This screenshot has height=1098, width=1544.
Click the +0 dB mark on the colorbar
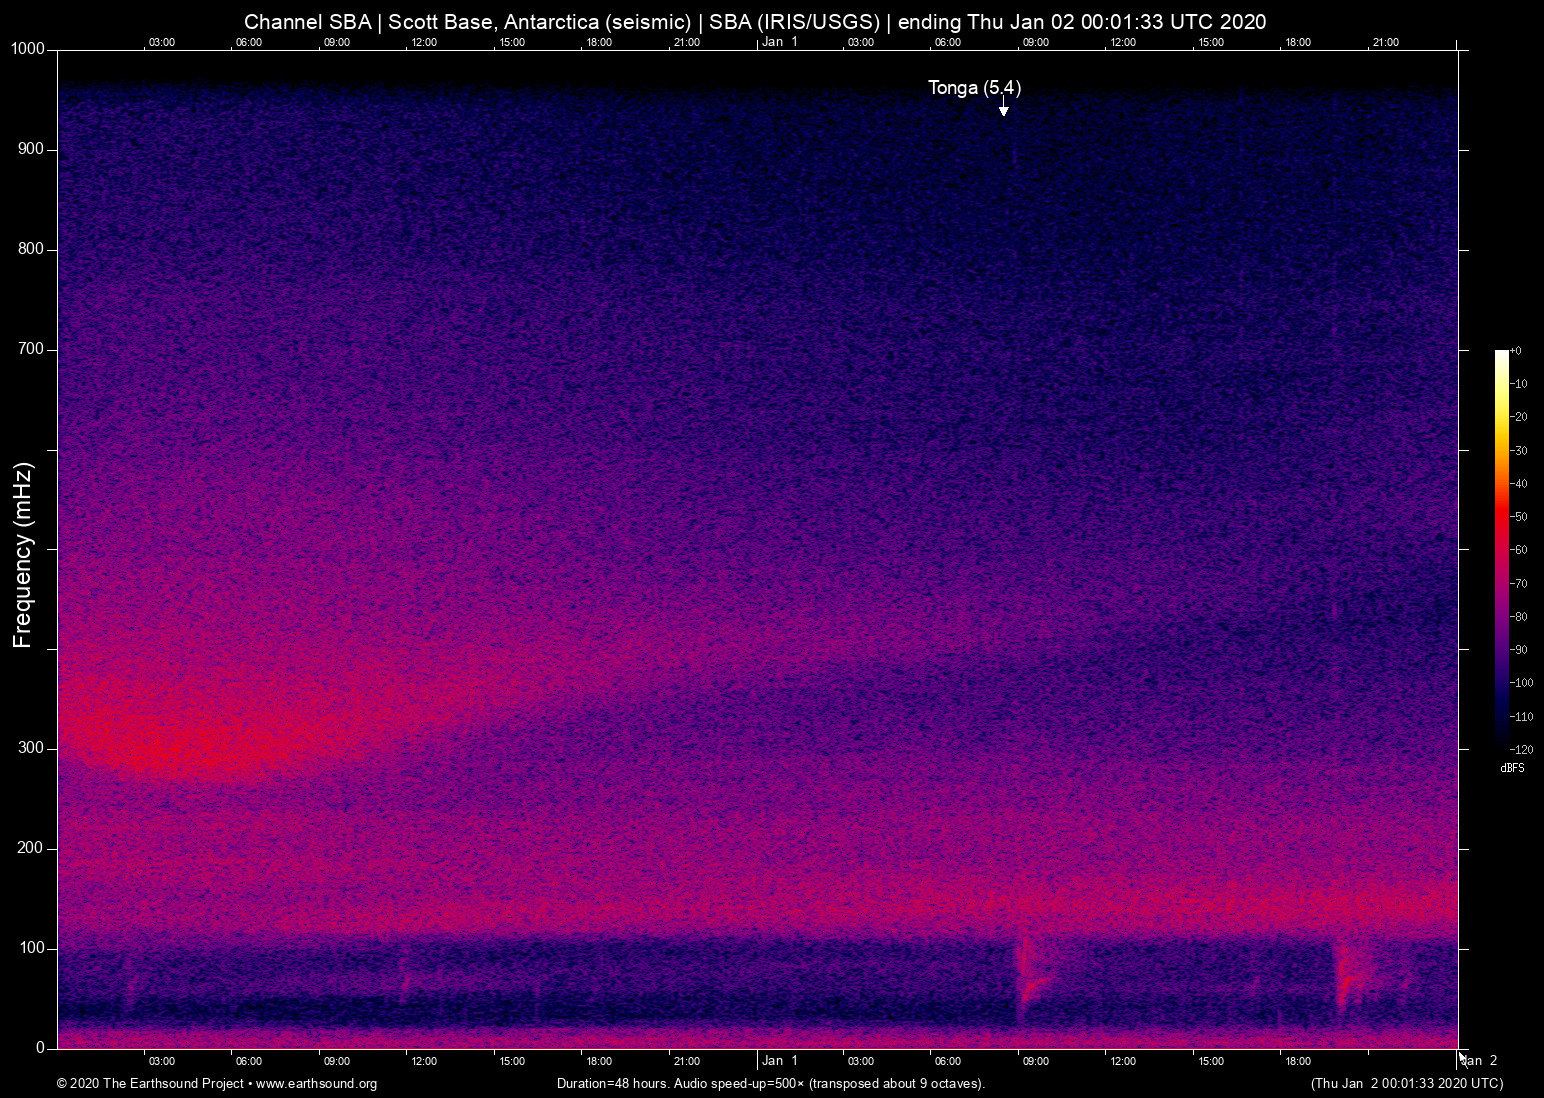click(x=1518, y=350)
